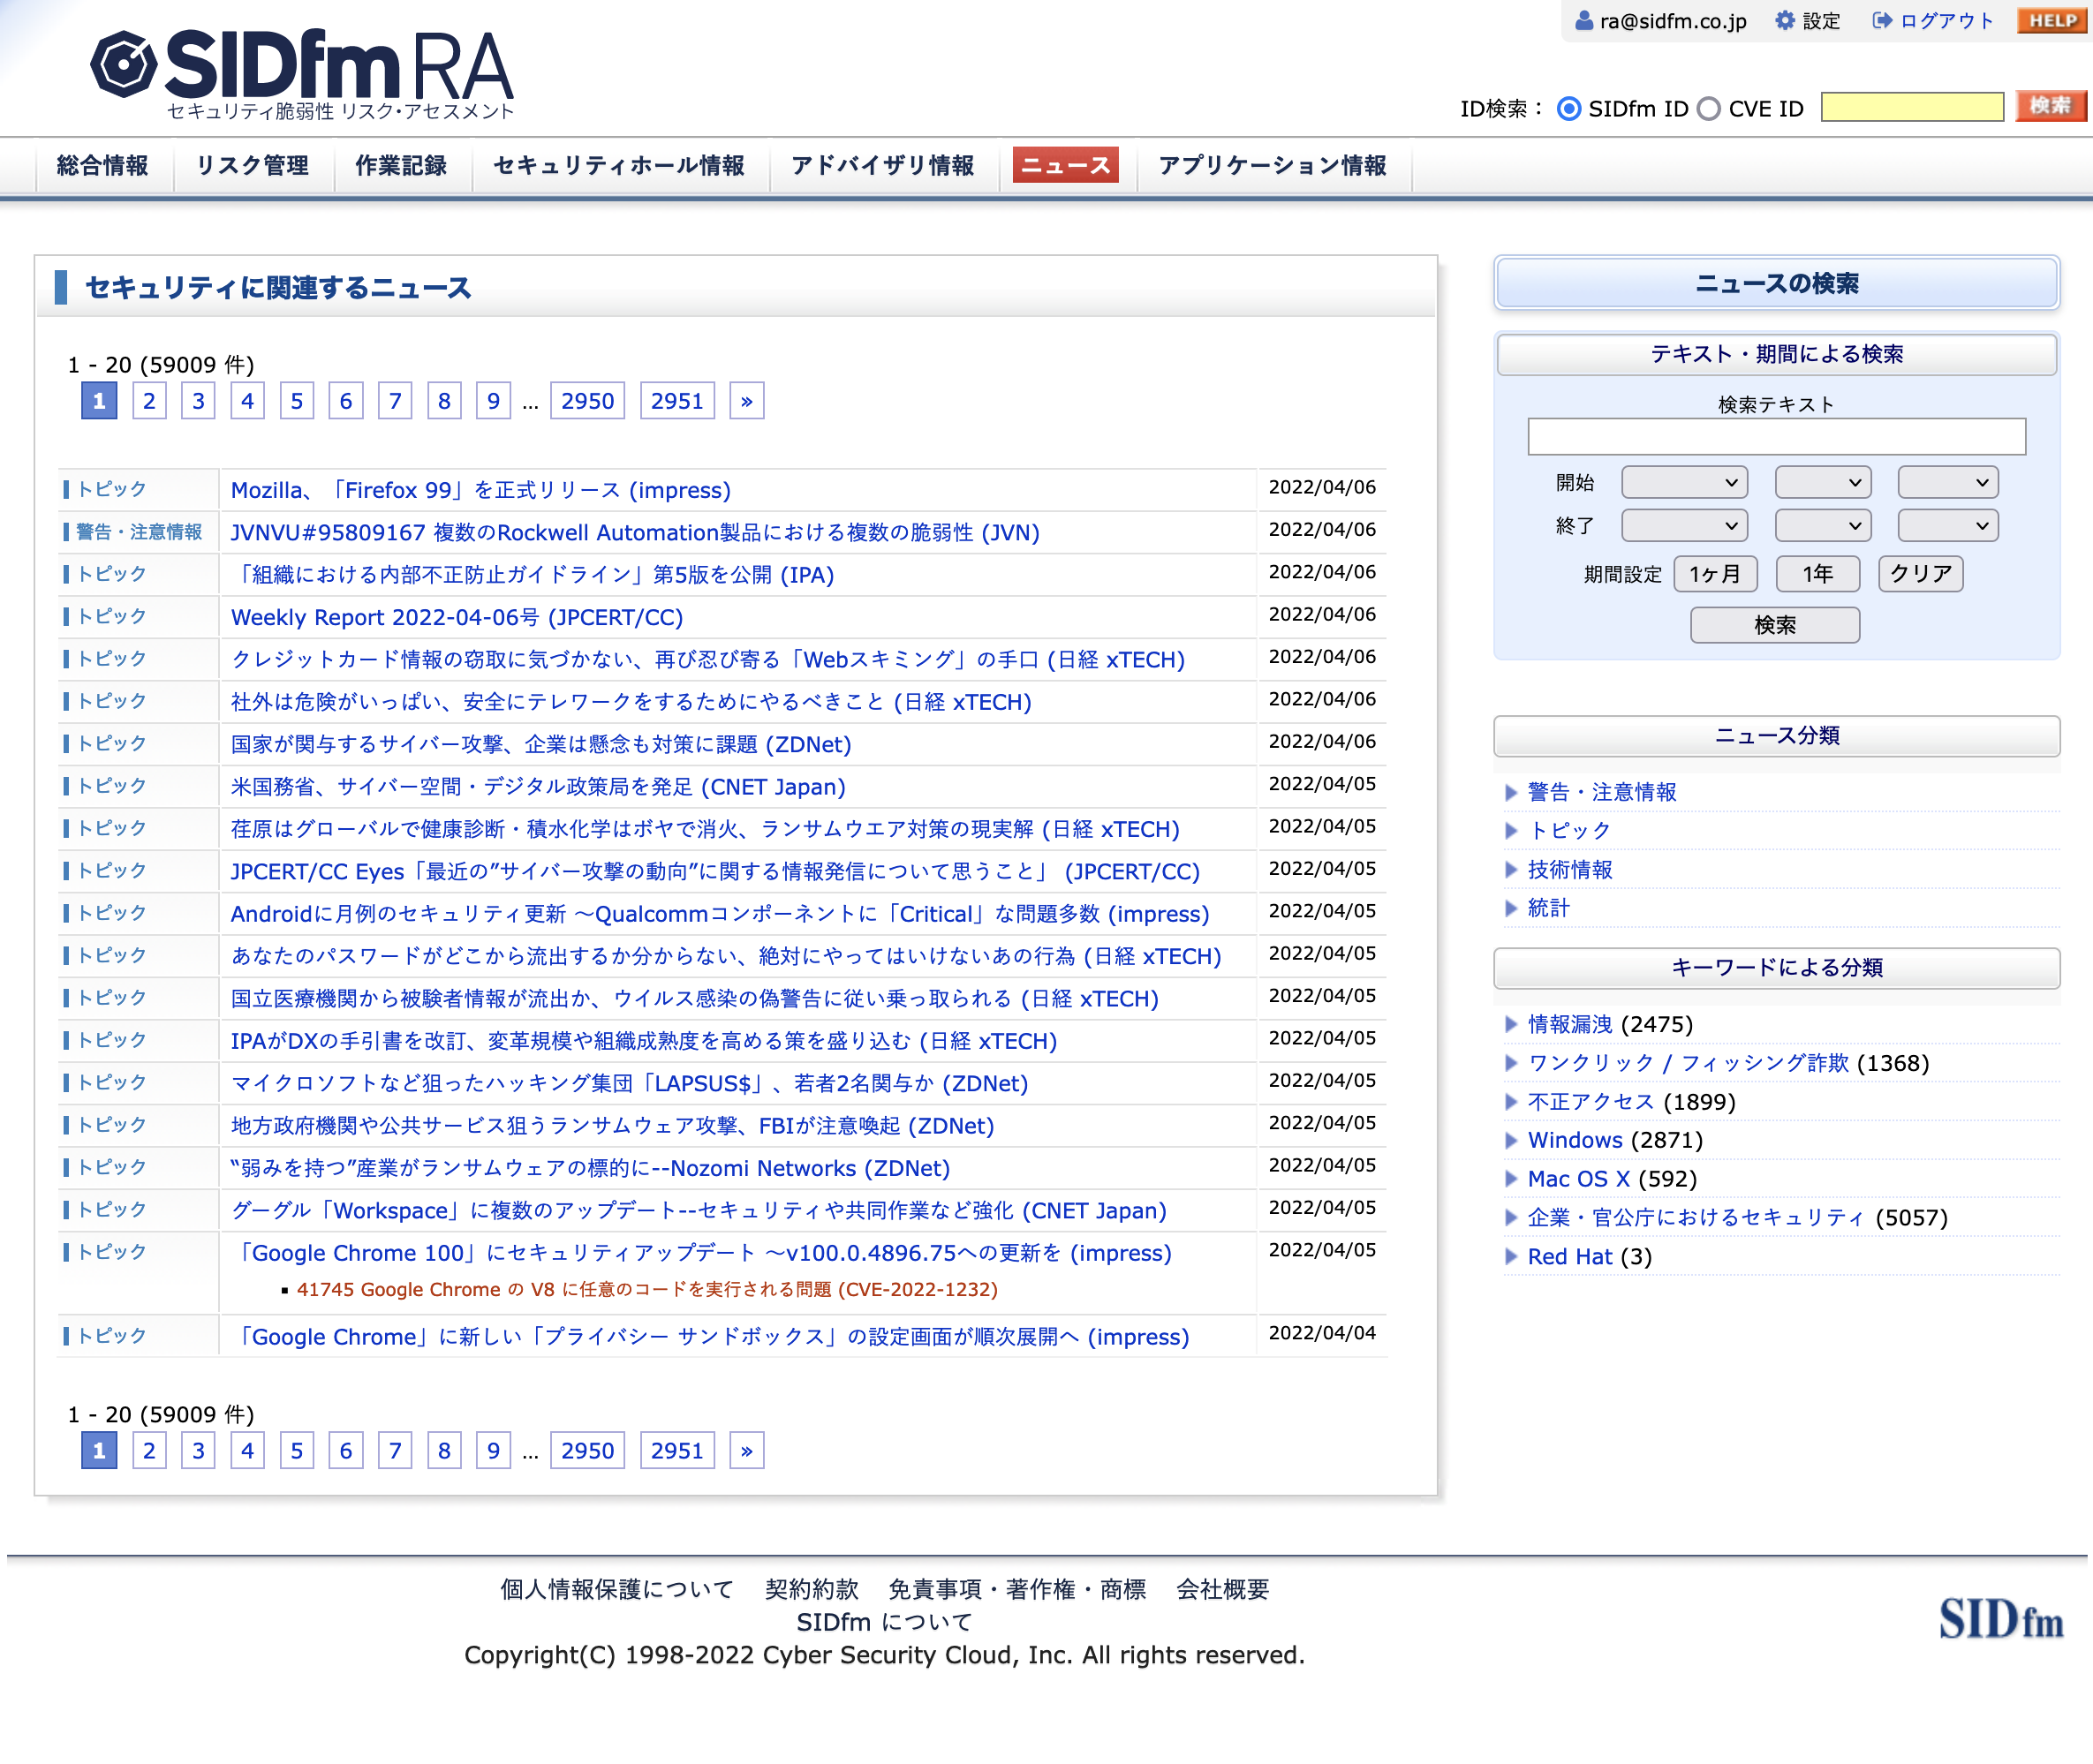This screenshot has width=2093, height=1764.
Task: Click the ID検索 検索 button
Action: pyautogui.click(x=2051, y=106)
